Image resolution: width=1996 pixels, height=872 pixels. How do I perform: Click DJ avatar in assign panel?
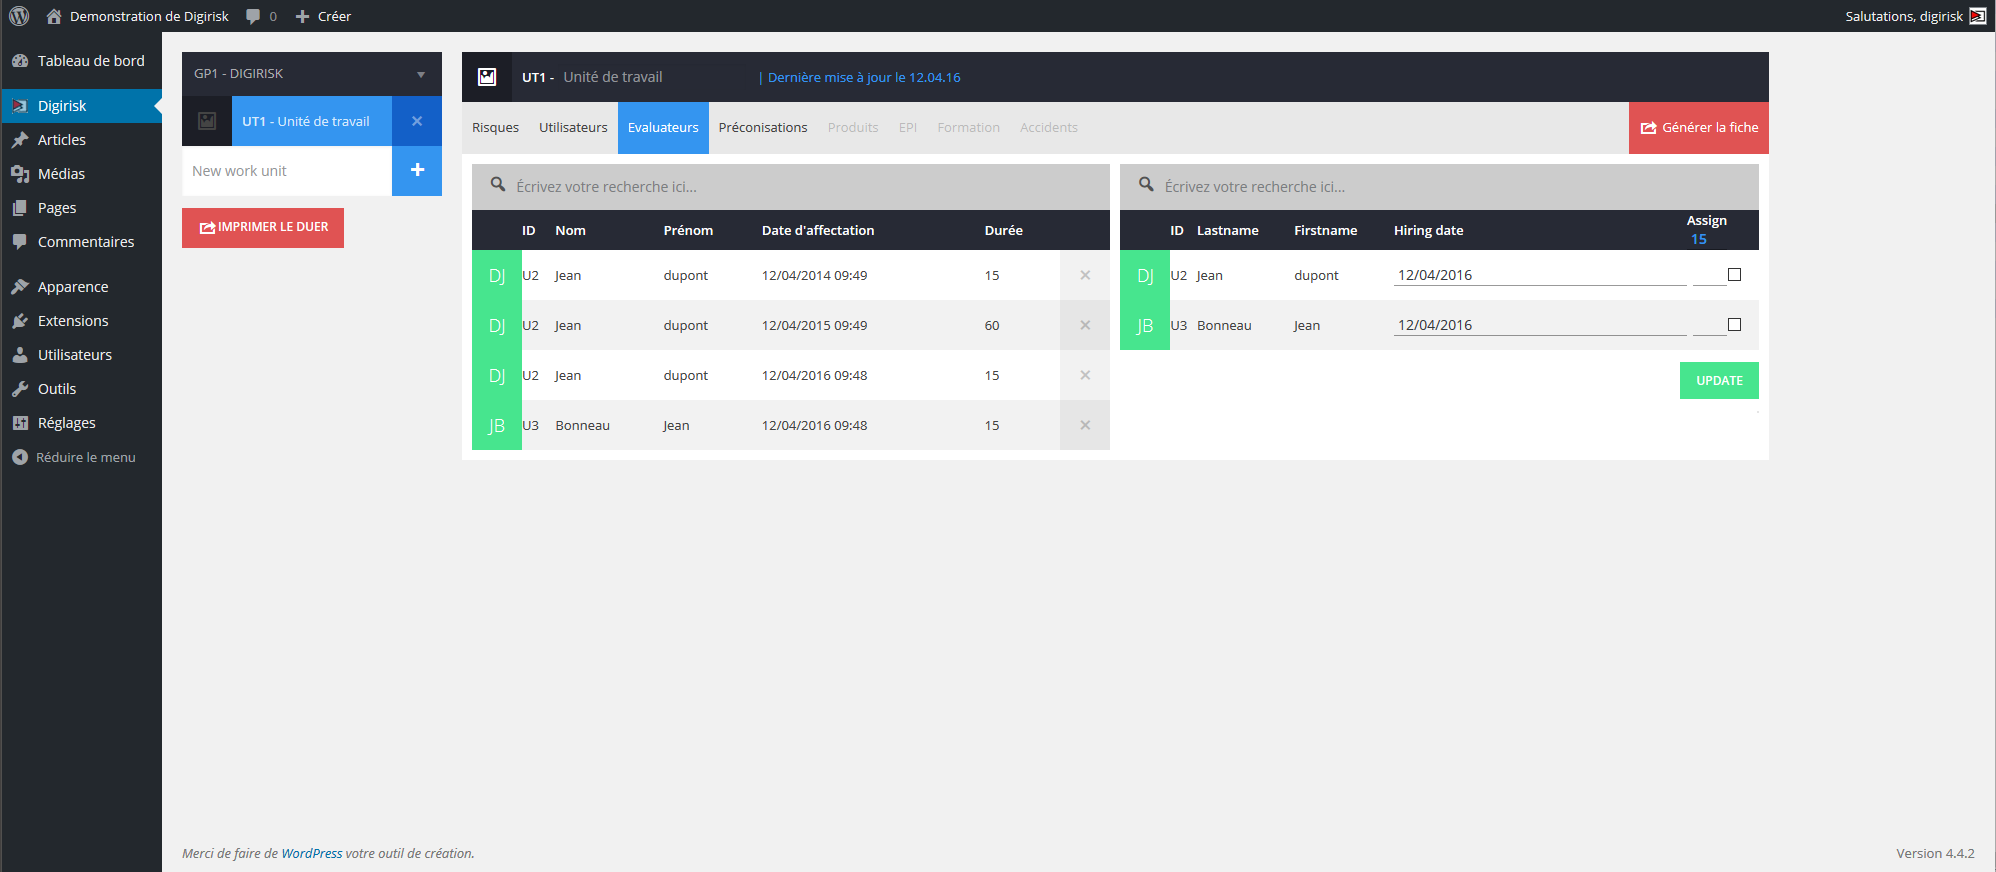coord(1145,275)
